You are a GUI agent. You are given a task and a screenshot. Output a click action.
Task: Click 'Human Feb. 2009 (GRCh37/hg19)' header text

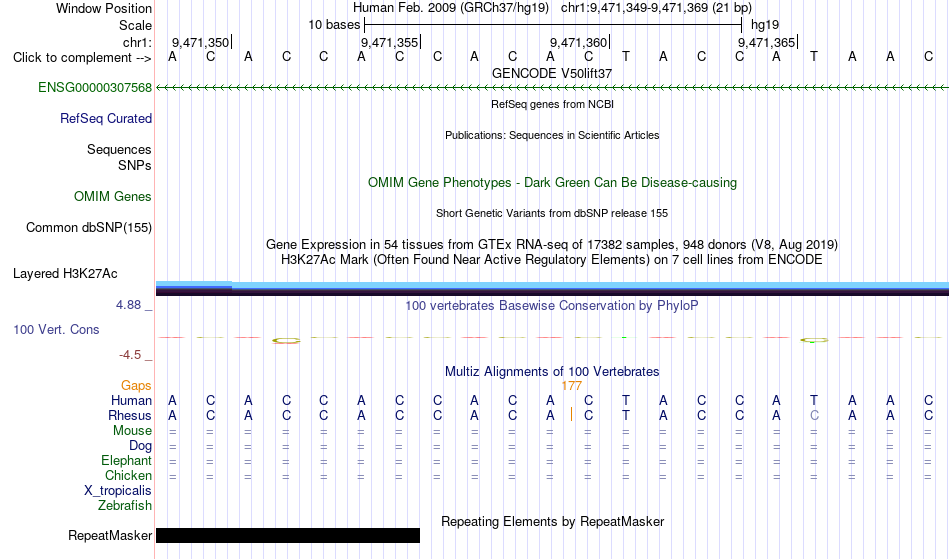[451, 8]
